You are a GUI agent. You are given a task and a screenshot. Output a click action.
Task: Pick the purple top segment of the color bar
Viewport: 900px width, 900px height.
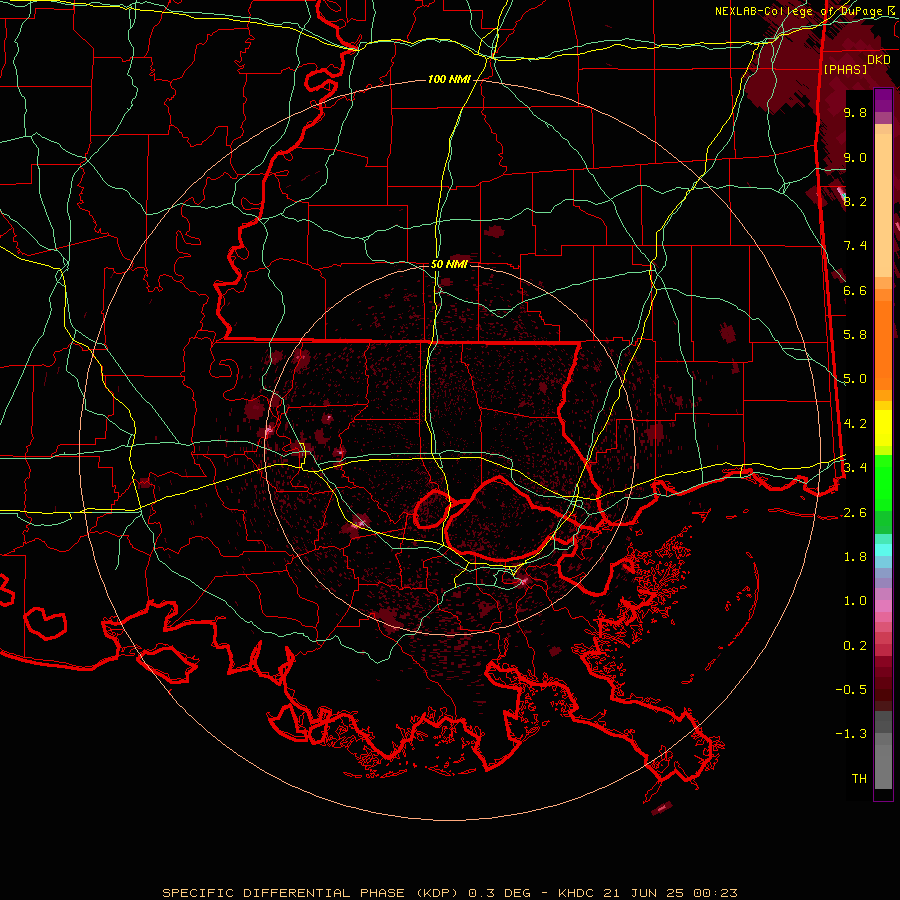click(883, 101)
